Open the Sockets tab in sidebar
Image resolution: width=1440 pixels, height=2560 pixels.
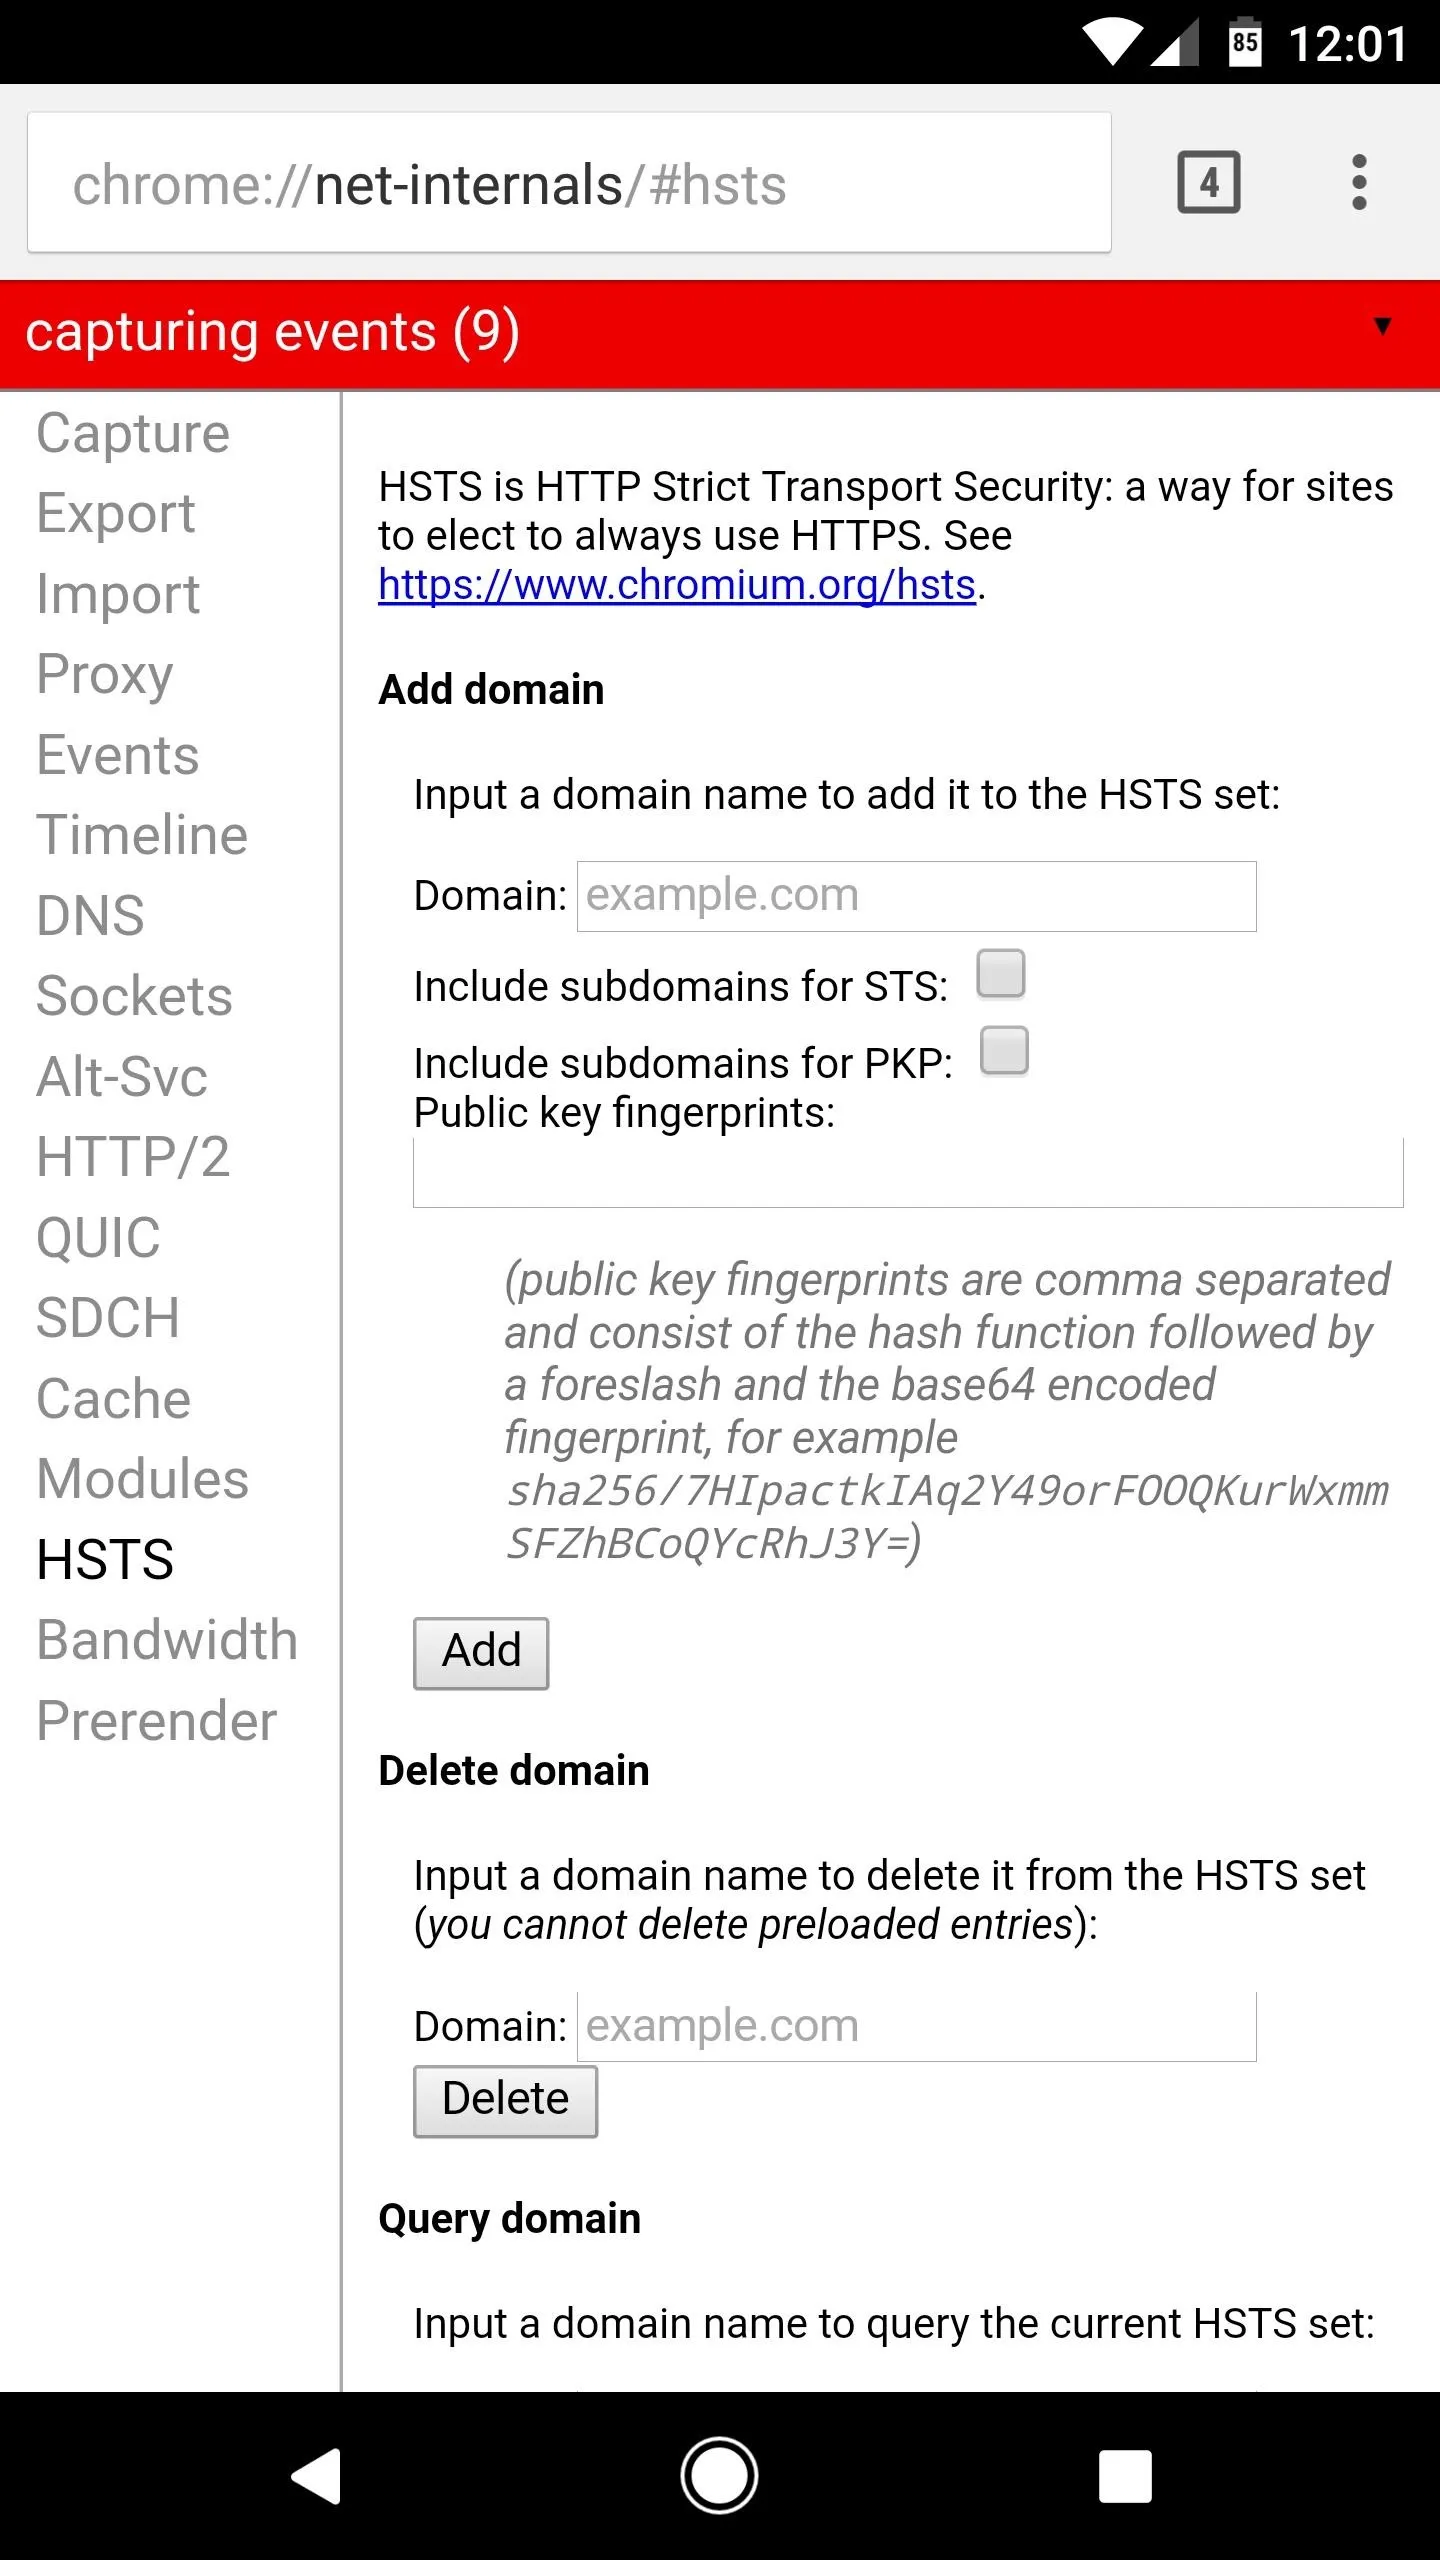pos(134,996)
